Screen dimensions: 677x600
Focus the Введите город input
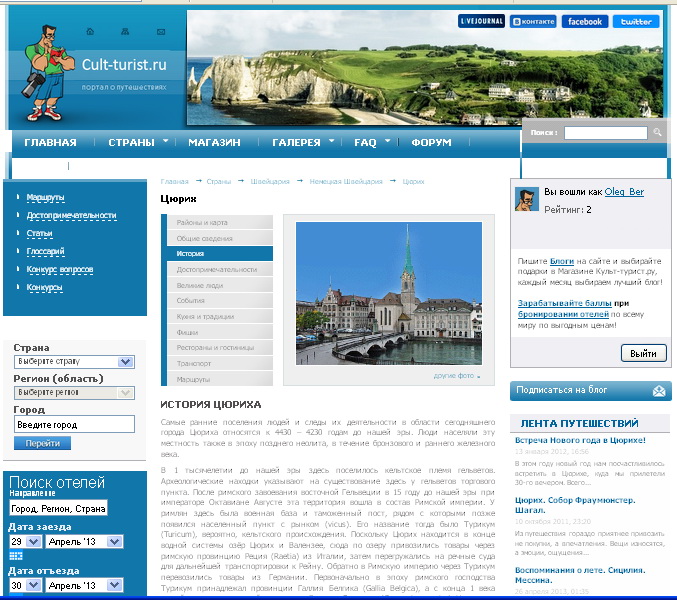pos(74,424)
